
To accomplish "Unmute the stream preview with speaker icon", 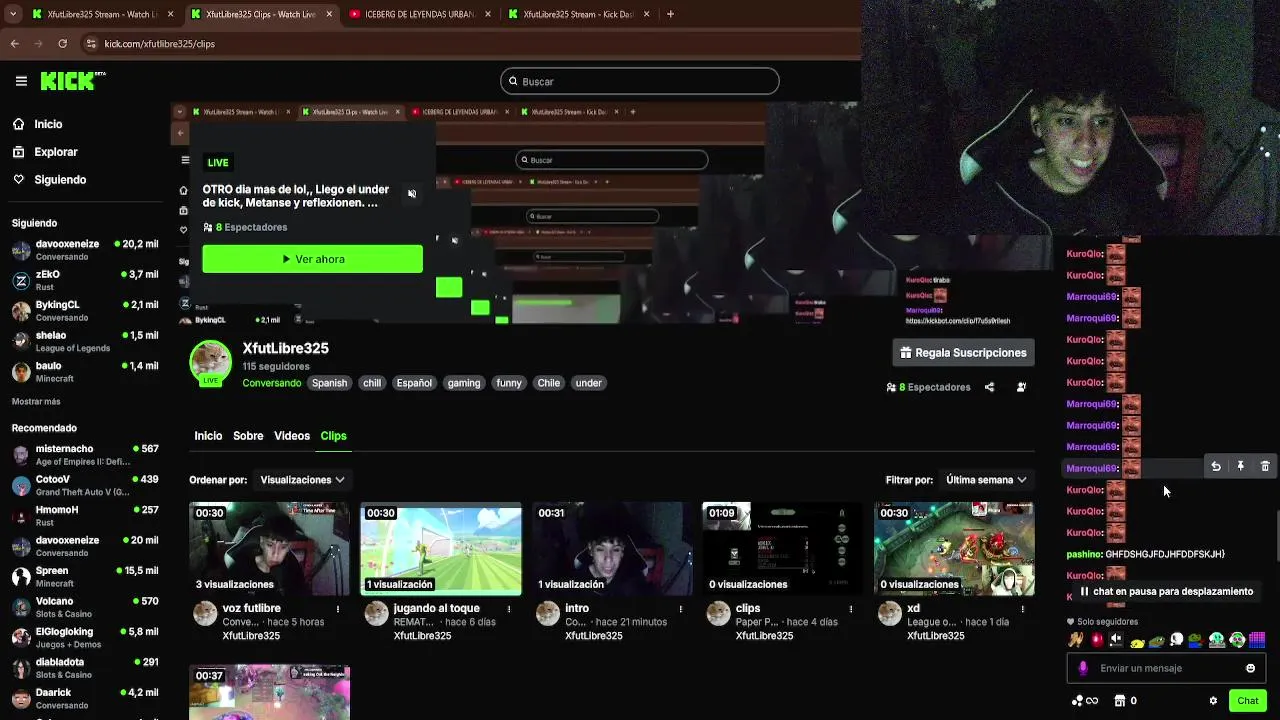I will pos(412,194).
